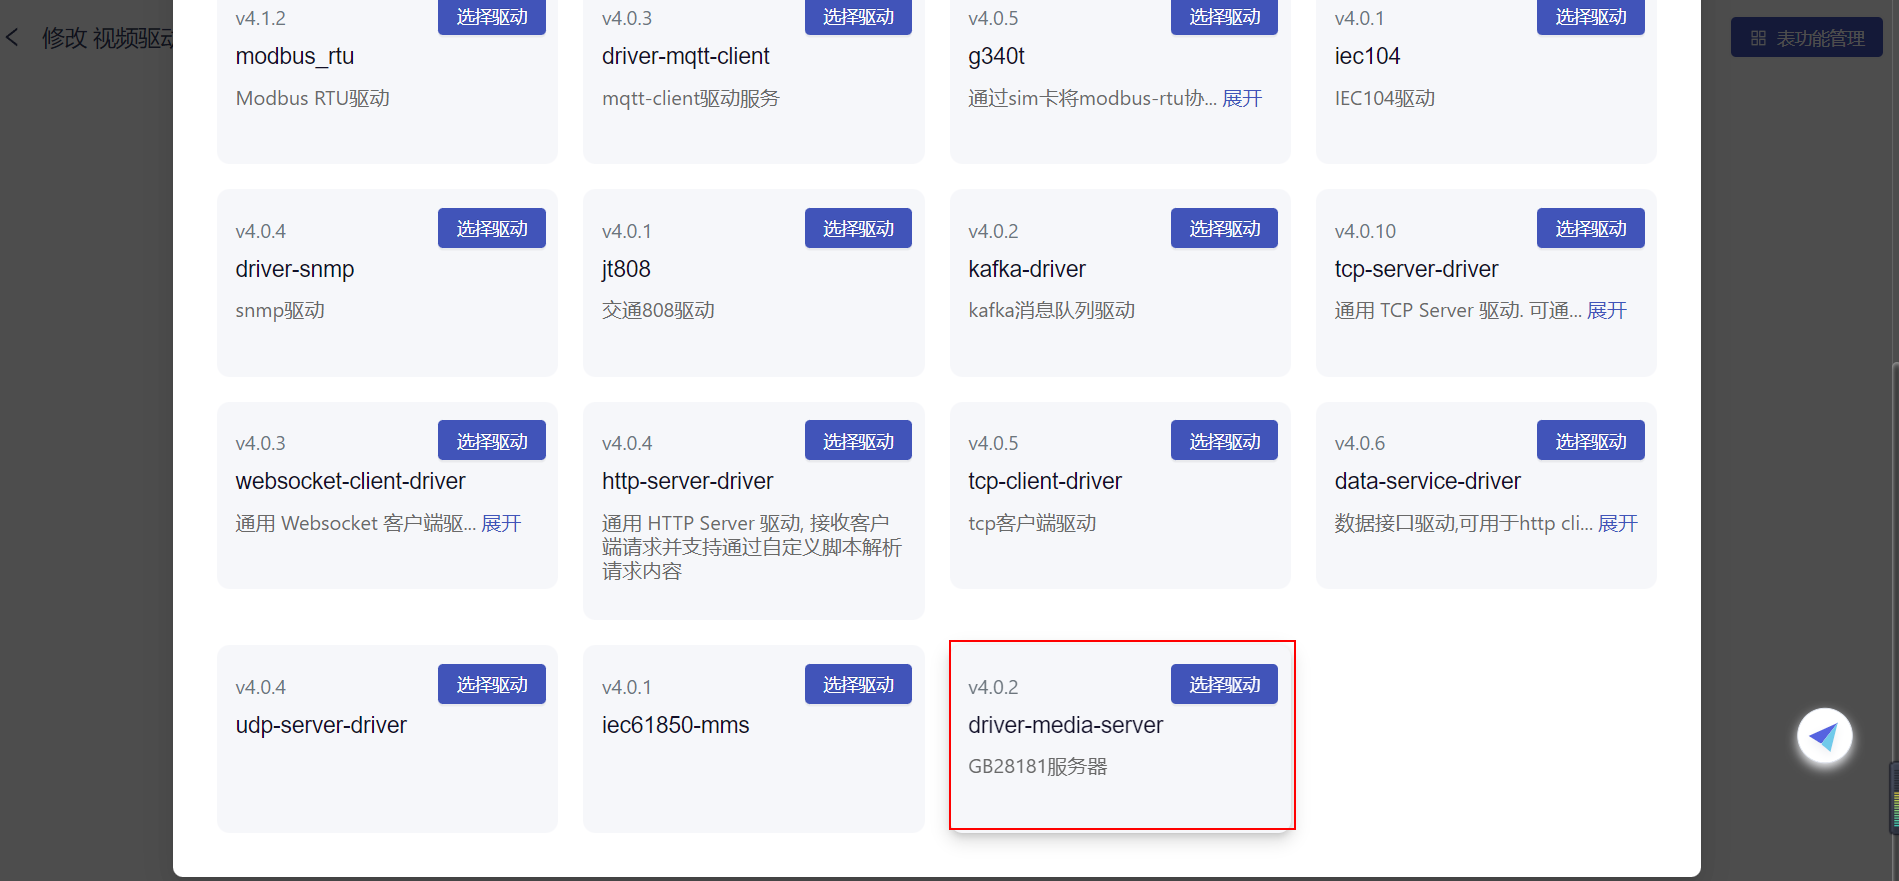The width and height of the screenshot is (1899, 881).
Task: Click the mqtt-client驱动服务 description
Action: pos(691,98)
